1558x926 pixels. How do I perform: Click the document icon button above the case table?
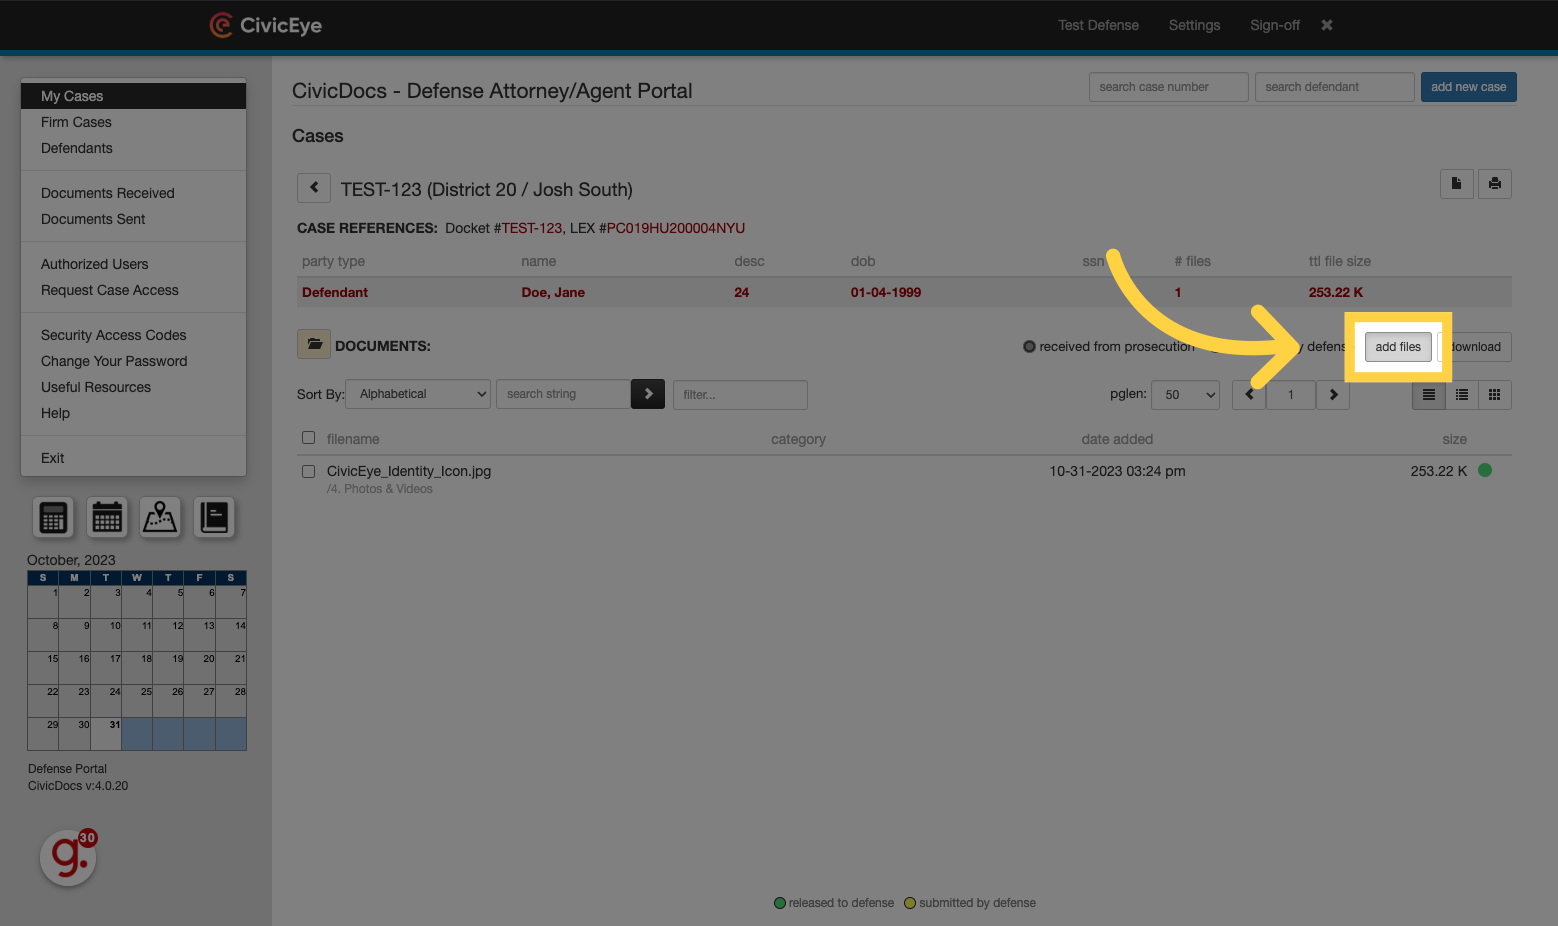1456,184
